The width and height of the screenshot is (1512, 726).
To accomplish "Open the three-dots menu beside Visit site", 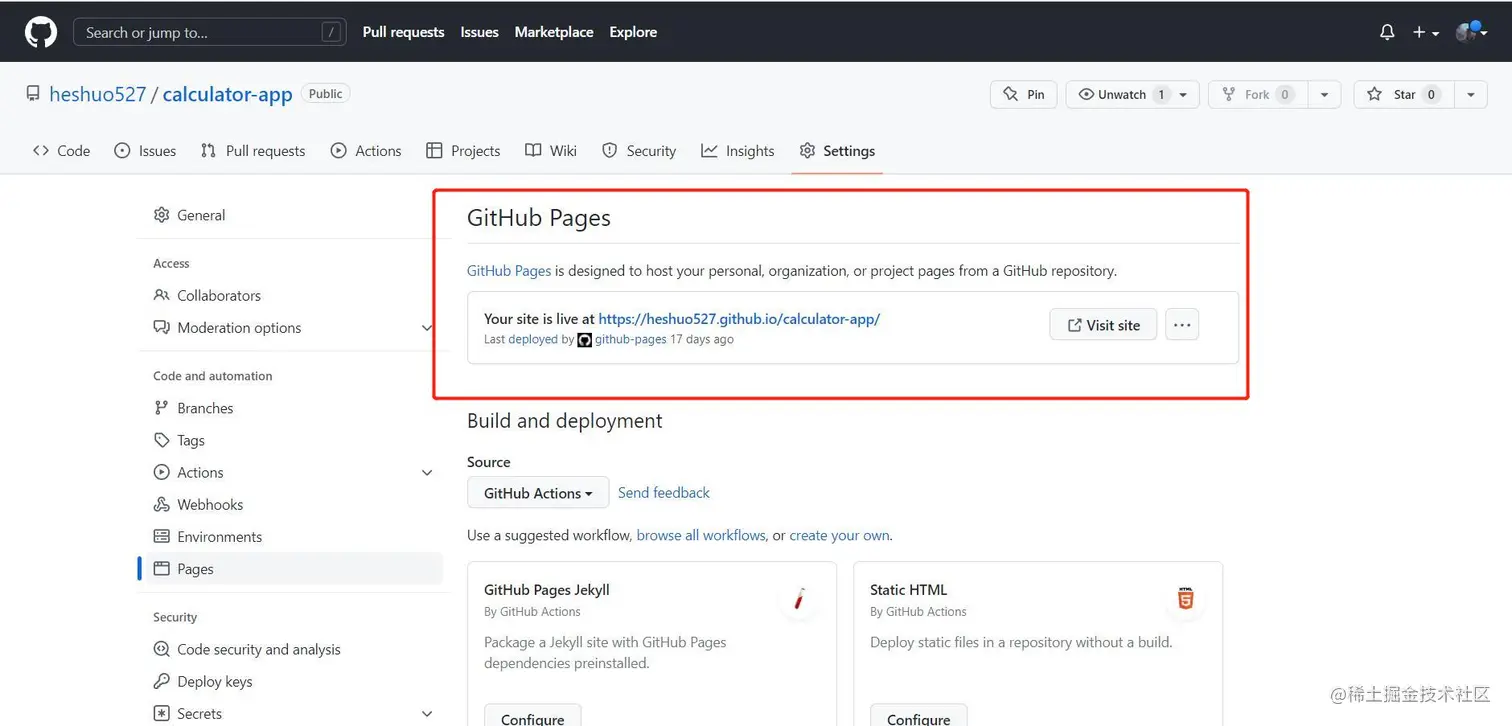I will [x=1182, y=325].
